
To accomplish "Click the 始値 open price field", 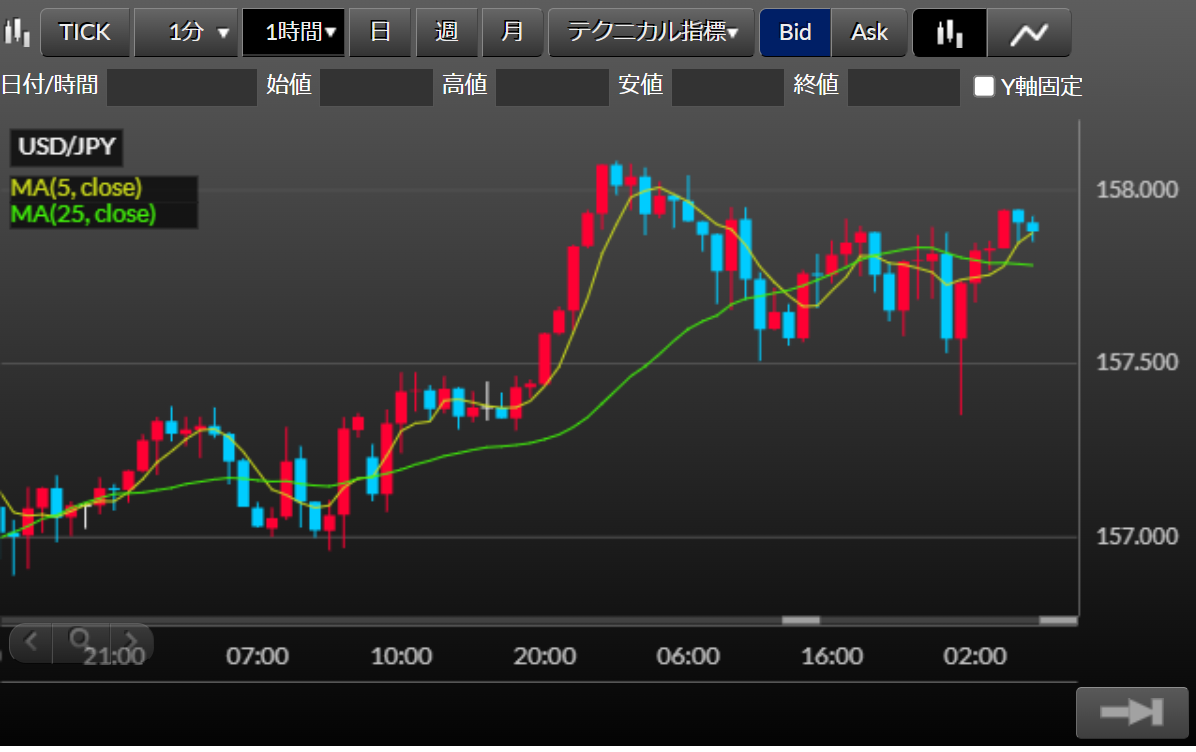I will pos(376,86).
